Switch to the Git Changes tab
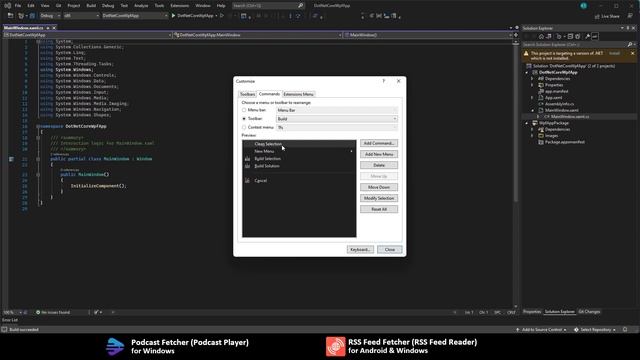 (x=589, y=312)
